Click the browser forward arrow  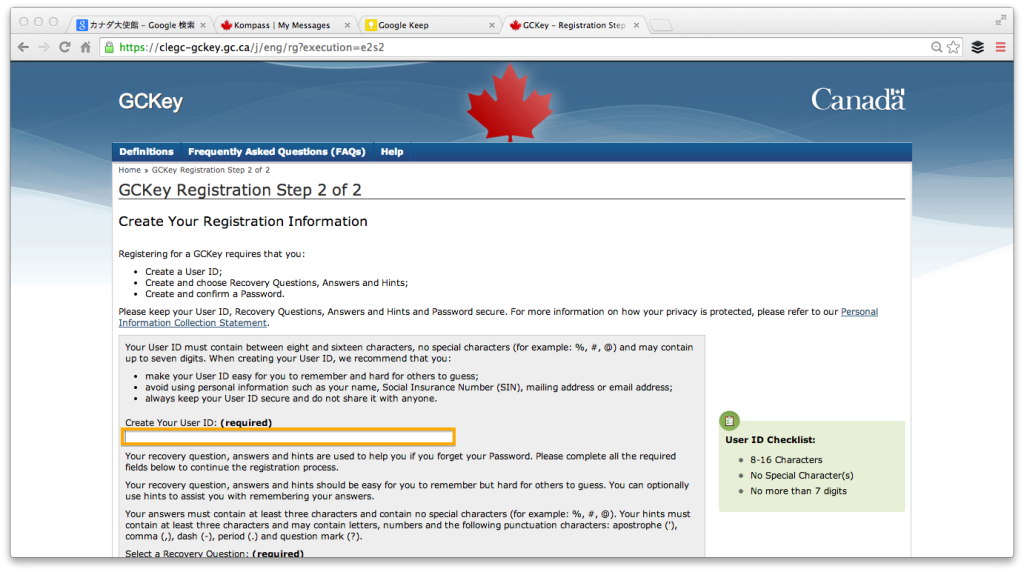[43, 47]
